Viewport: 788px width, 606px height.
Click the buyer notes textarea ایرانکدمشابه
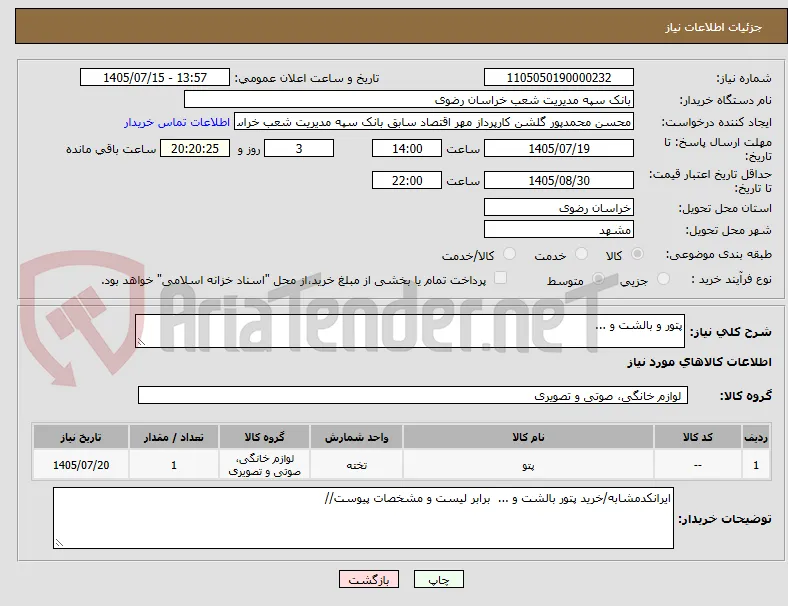363,518
